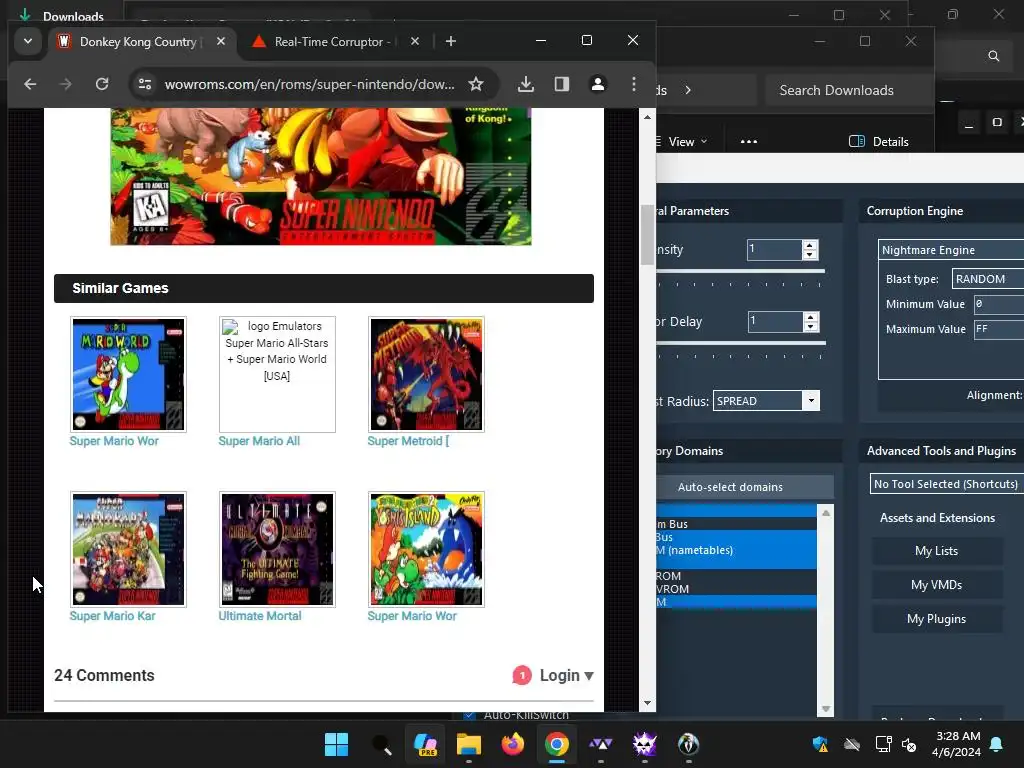Click the Error Delay slider track

coord(741,343)
